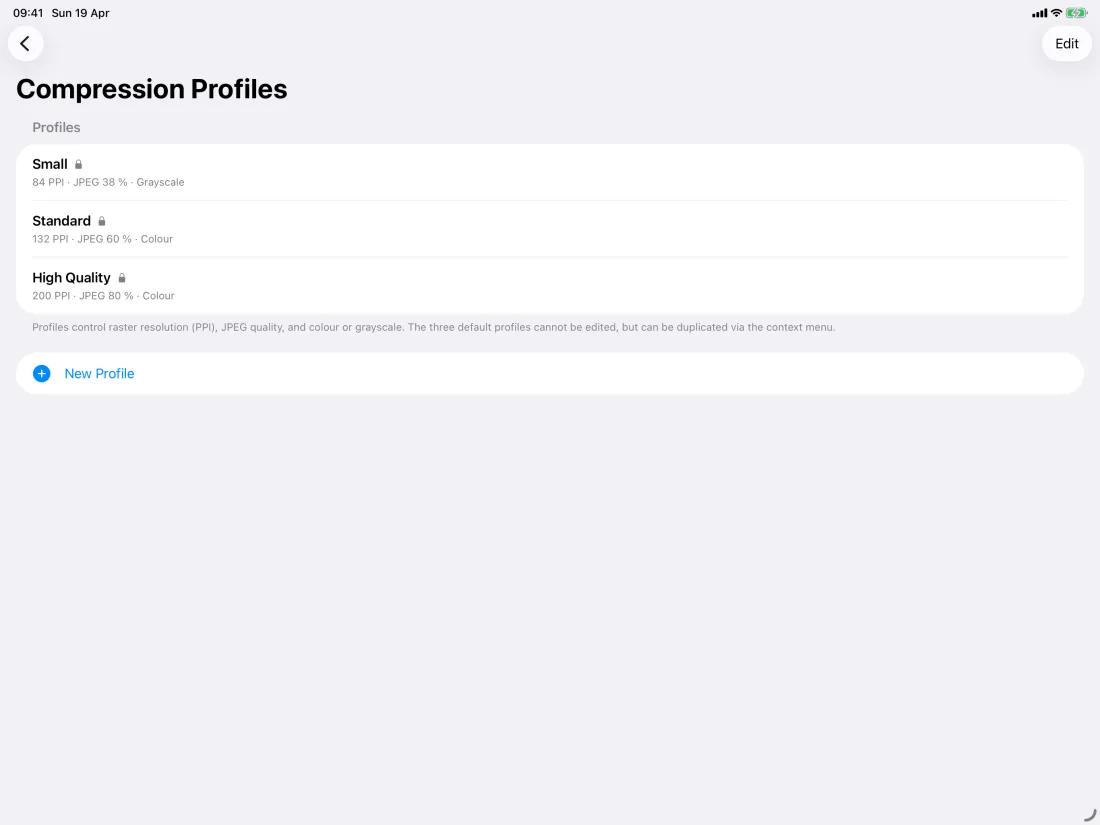Viewport: 1100px width, 825px height.
Task: Select the Standard profile row
Action: coord(550,229)
